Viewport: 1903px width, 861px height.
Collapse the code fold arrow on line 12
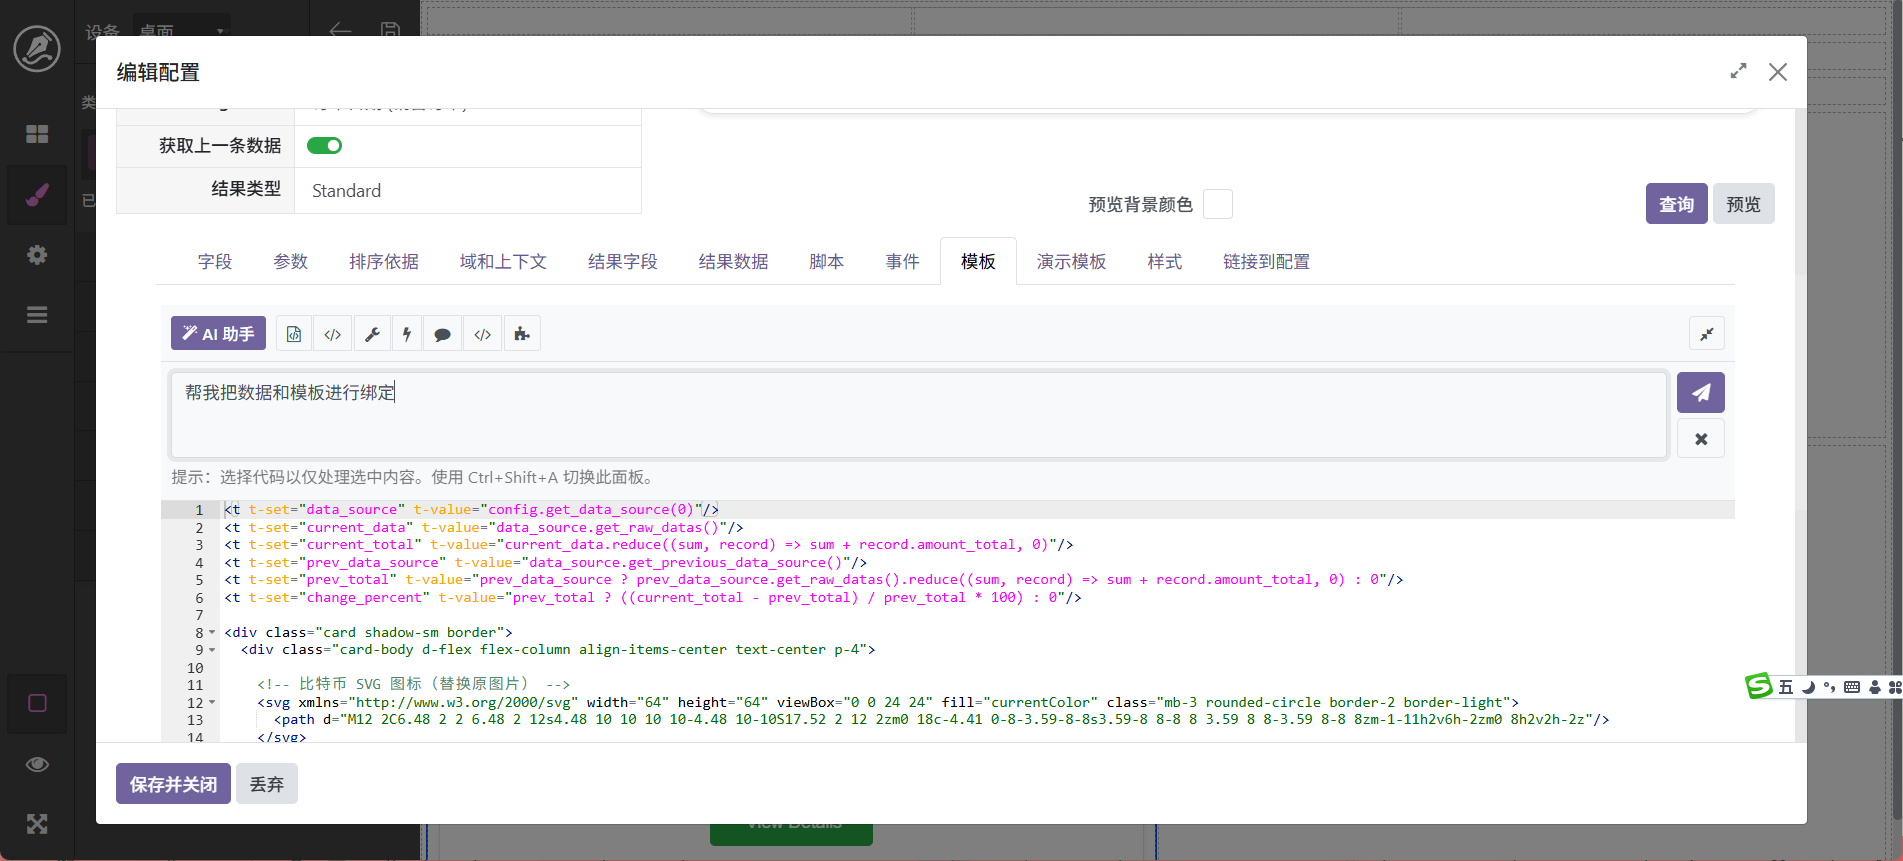click(212, 703)
